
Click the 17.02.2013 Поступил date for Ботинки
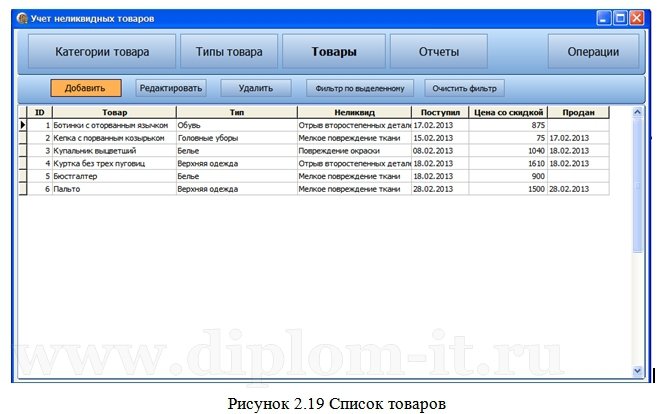pyautogui.click(x=440, y=125)
